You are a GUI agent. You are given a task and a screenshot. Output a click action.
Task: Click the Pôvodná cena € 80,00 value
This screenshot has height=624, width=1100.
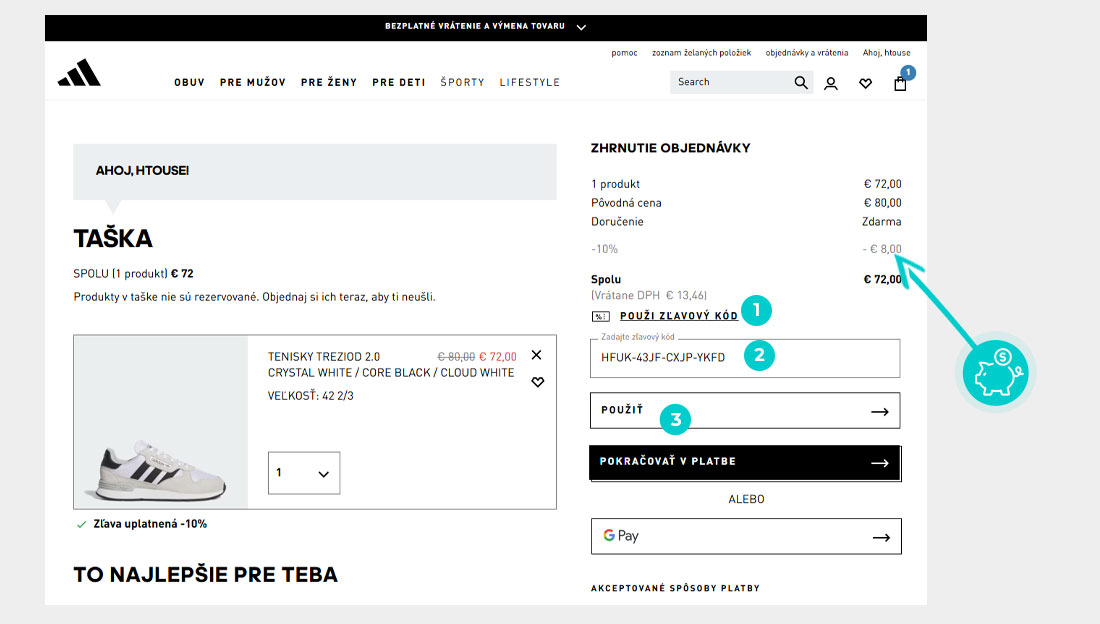click(x=883, y=203)
